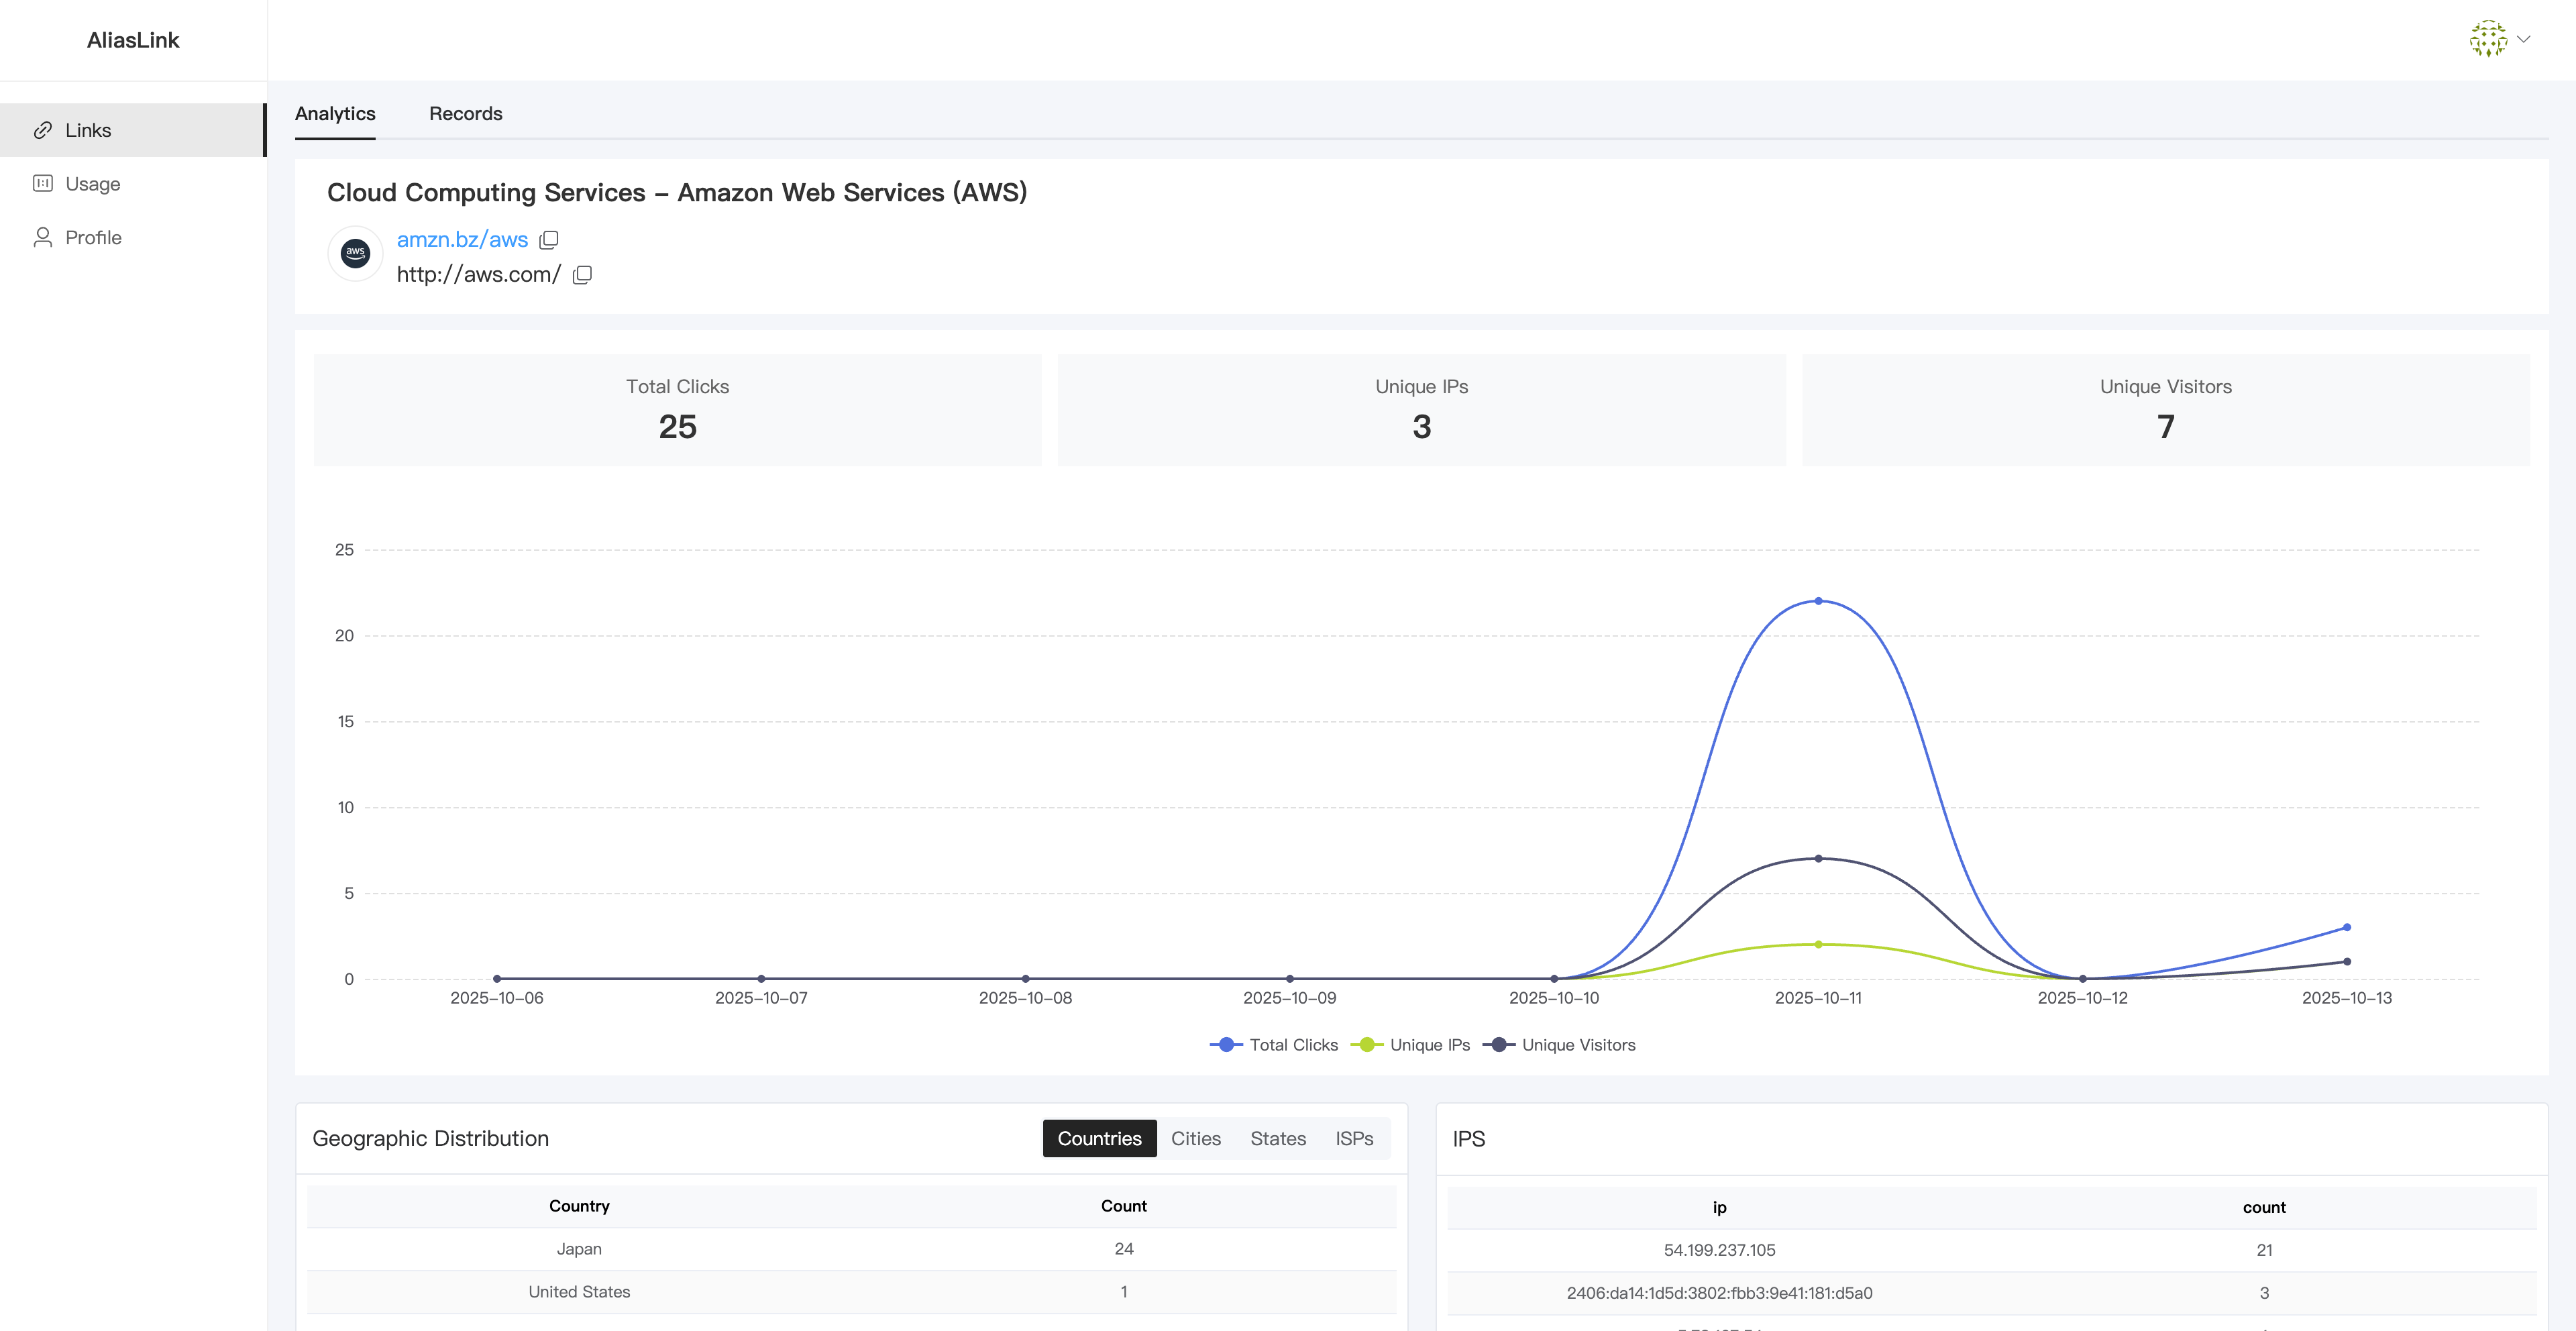
Task: Switch geographic view to ISPs
Action: (x=1353, y=1139)
